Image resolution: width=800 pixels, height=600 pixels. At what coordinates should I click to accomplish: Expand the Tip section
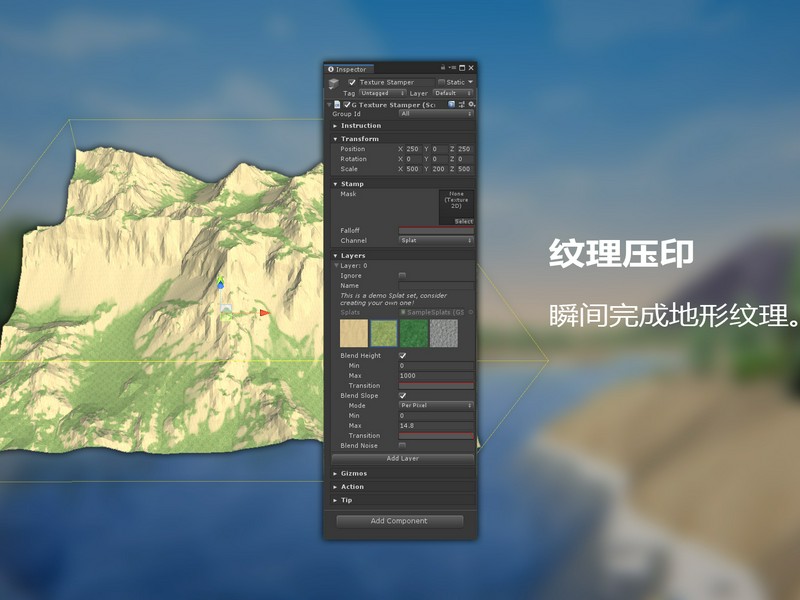[x=403, y=500]
